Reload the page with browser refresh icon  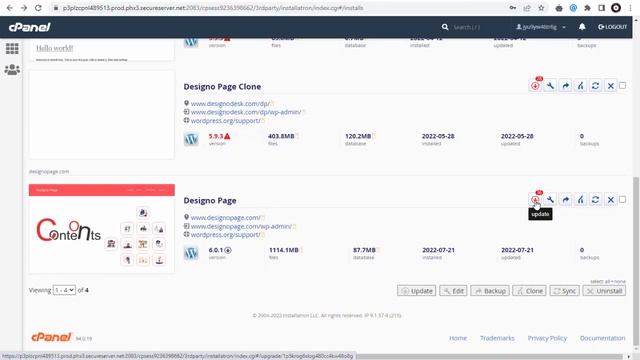[x=38, y=8]
